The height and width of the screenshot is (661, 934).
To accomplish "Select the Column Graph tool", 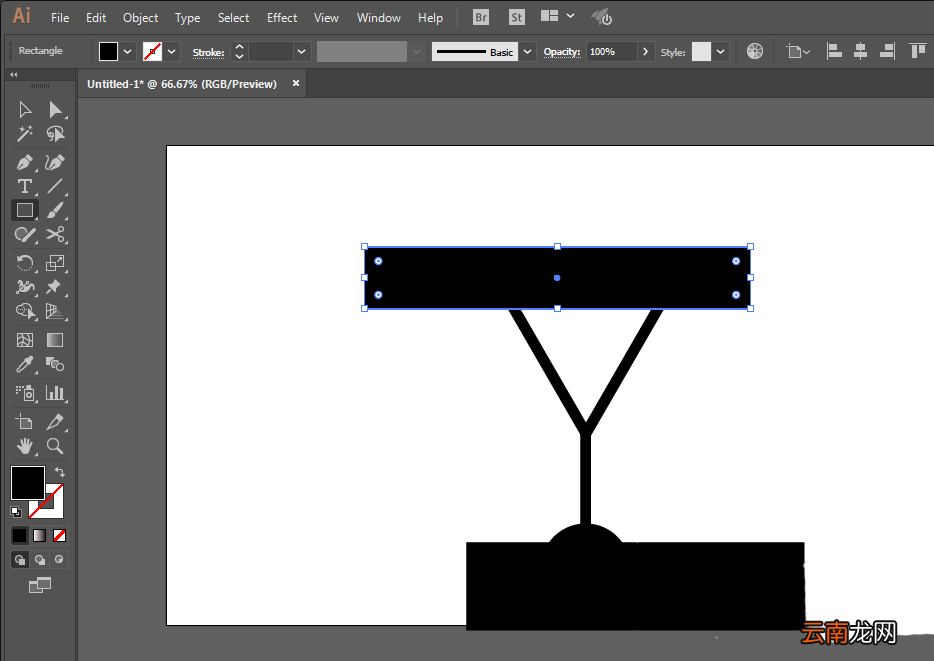I will pyautogui.click(x=55, y=392).
